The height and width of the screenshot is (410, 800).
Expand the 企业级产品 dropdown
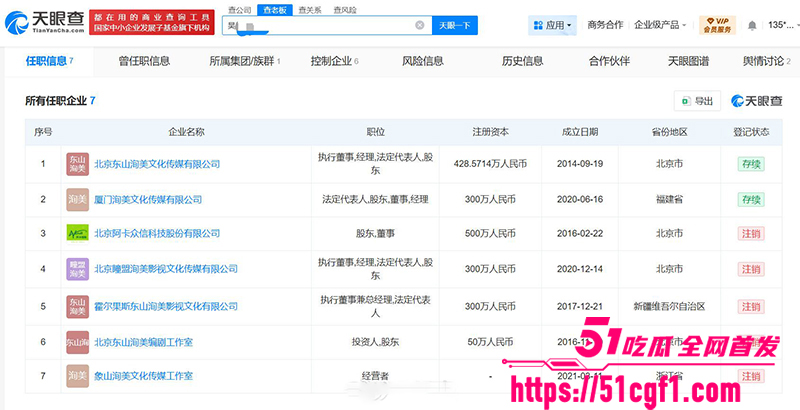click(660, 24)
